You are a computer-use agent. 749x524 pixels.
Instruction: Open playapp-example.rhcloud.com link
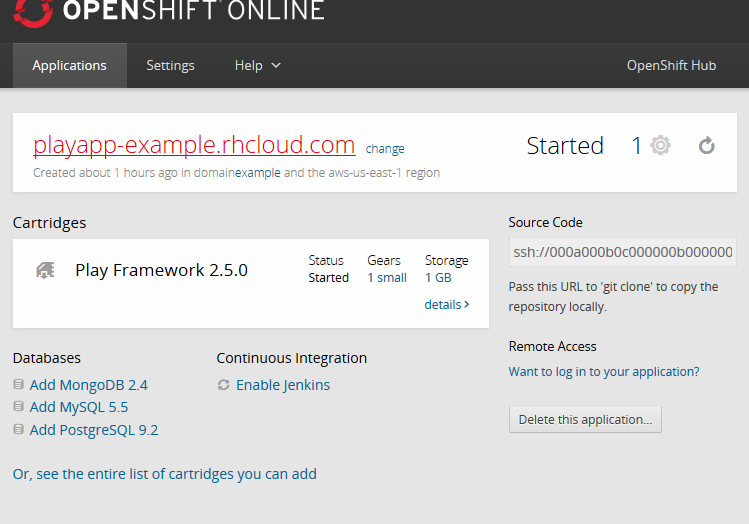[194, 145]
